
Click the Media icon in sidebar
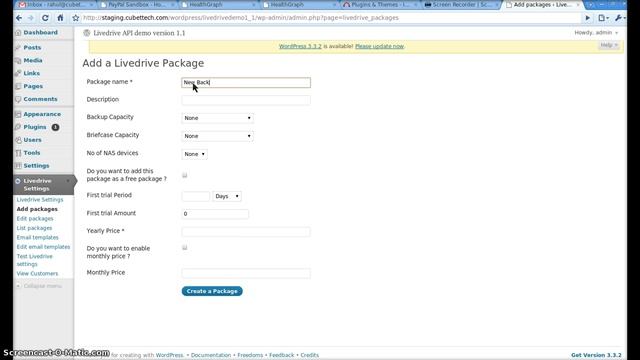coord(18,60)
